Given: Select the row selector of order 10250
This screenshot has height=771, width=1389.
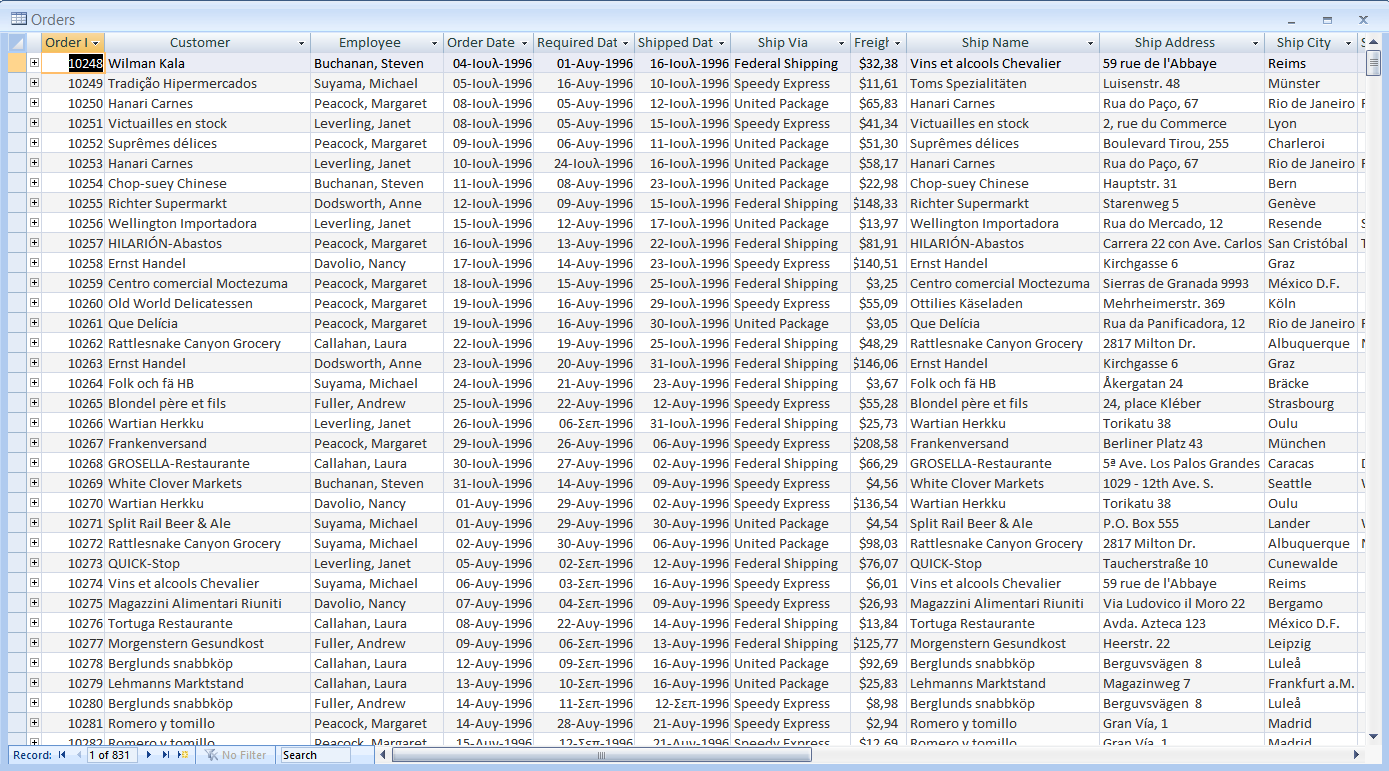Looking at the screenshot, I should coord(17,103).
